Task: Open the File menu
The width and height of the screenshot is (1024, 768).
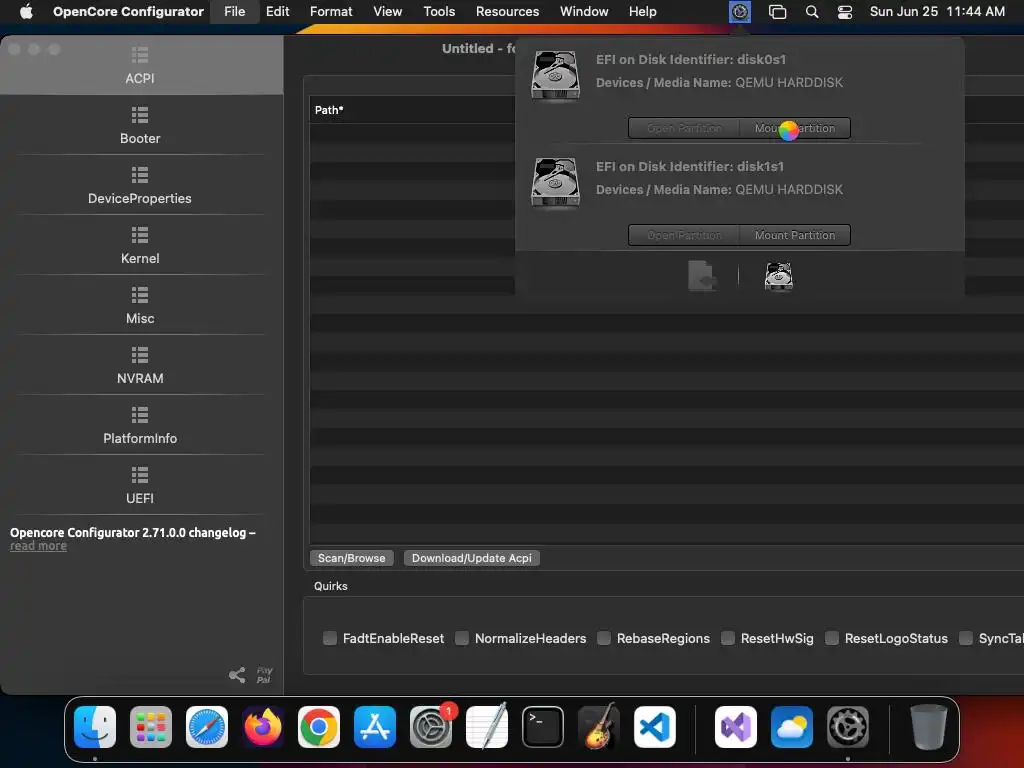Action: point(234,12)
